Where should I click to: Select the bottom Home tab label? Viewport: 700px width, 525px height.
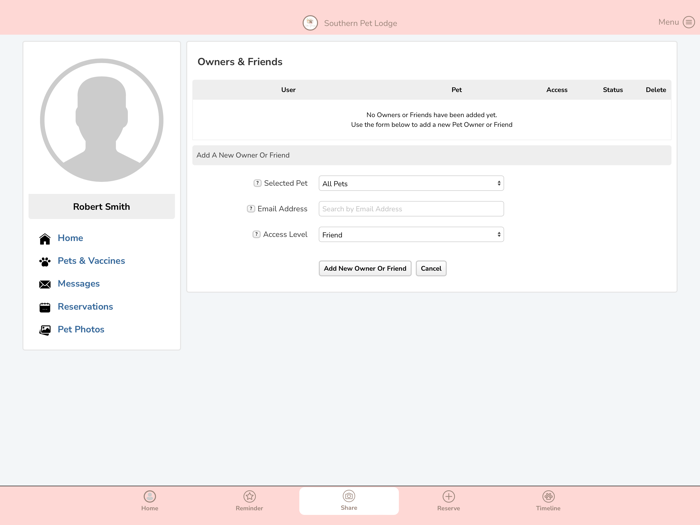pos(150,508)
